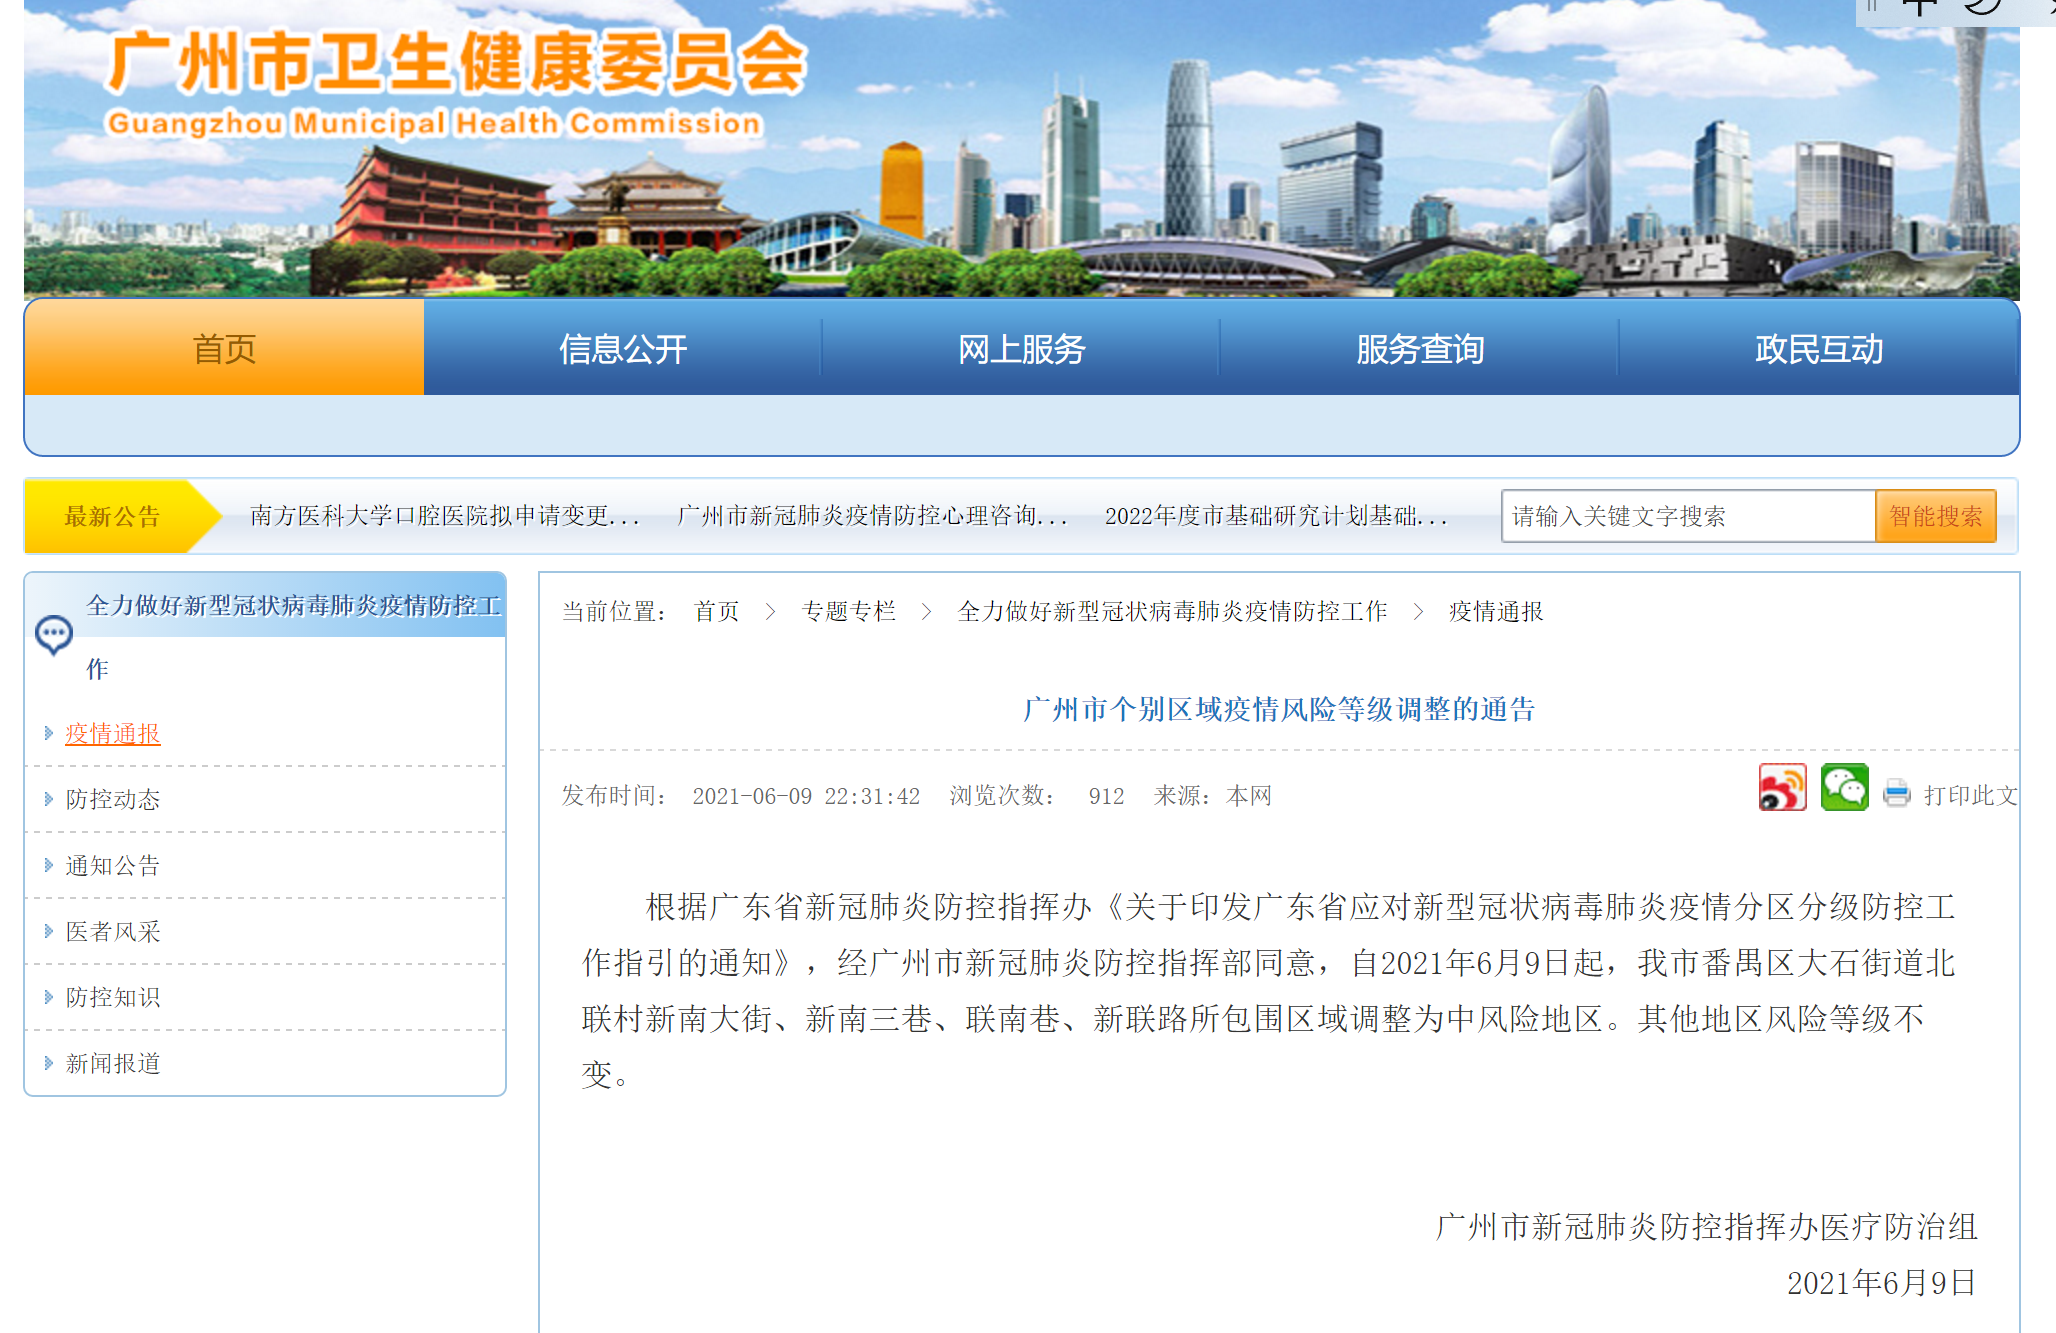Focus the keyword search input field

pos(1687,516)
